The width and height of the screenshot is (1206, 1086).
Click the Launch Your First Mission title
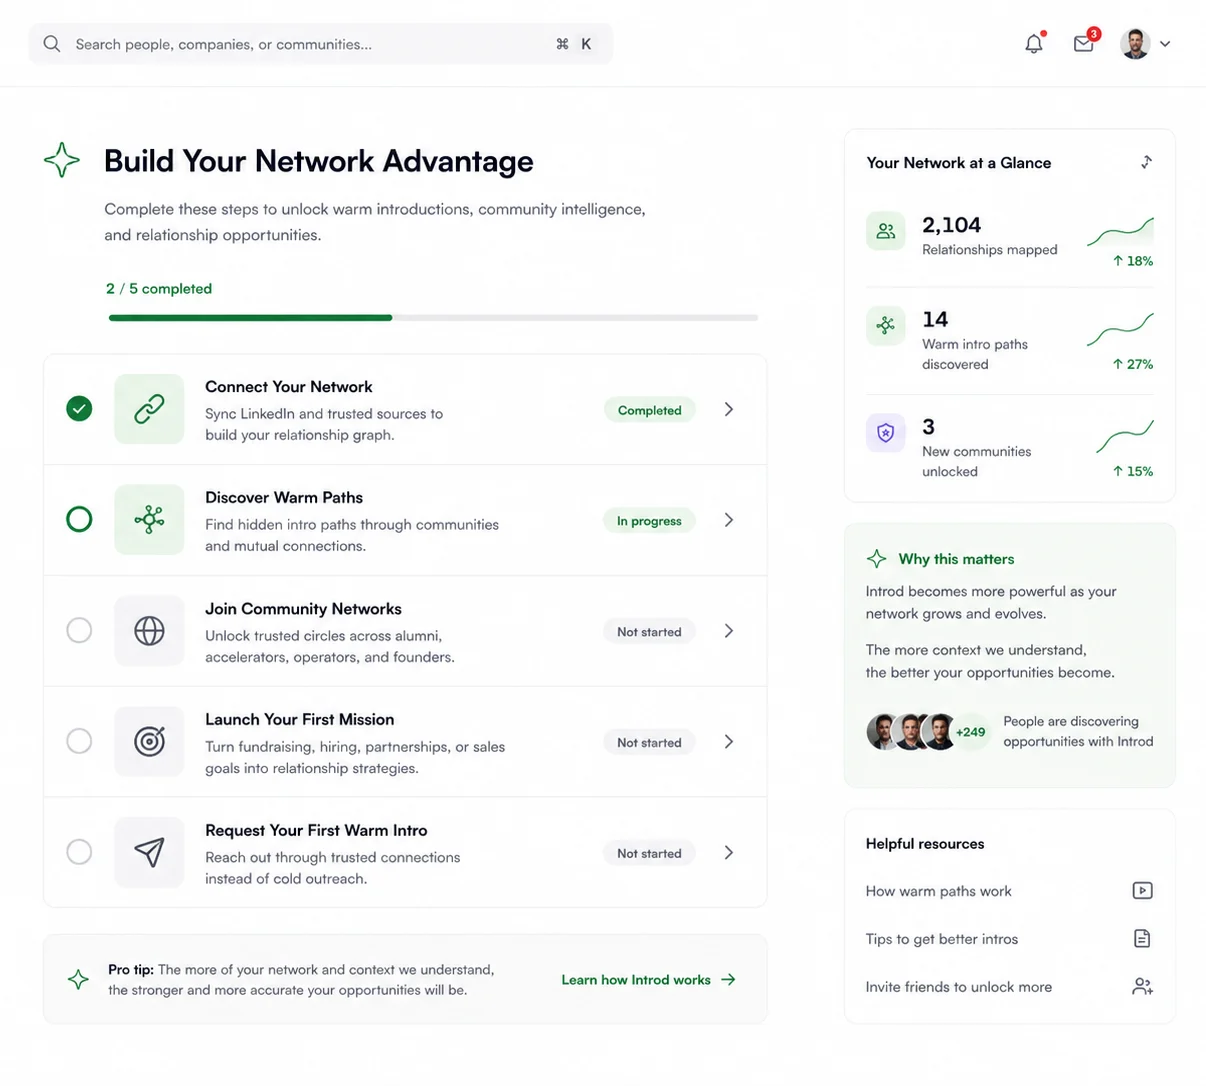(299, 720)
